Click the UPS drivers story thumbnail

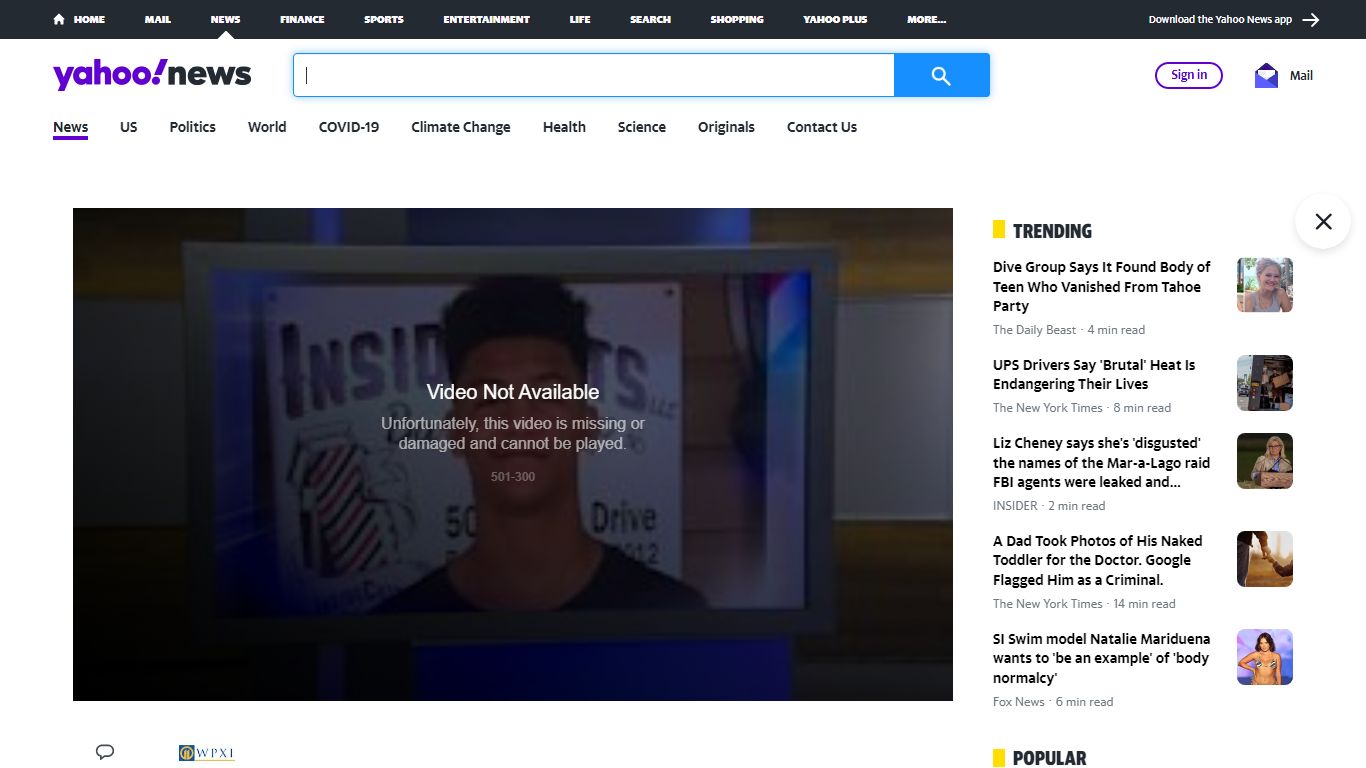(1265, 383)
